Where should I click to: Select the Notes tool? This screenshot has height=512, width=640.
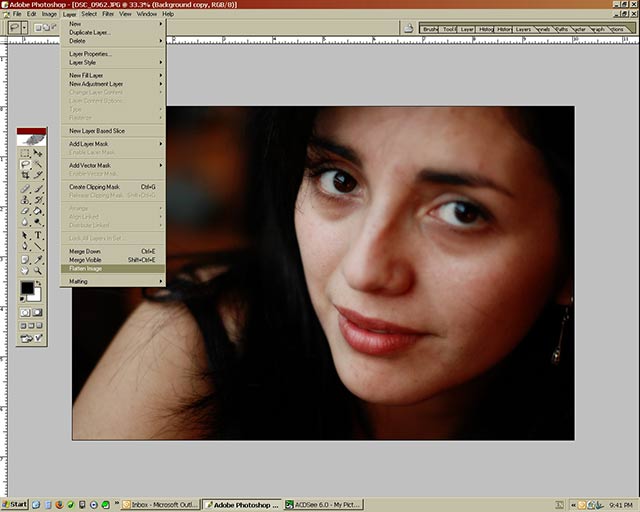click(25, 260)
